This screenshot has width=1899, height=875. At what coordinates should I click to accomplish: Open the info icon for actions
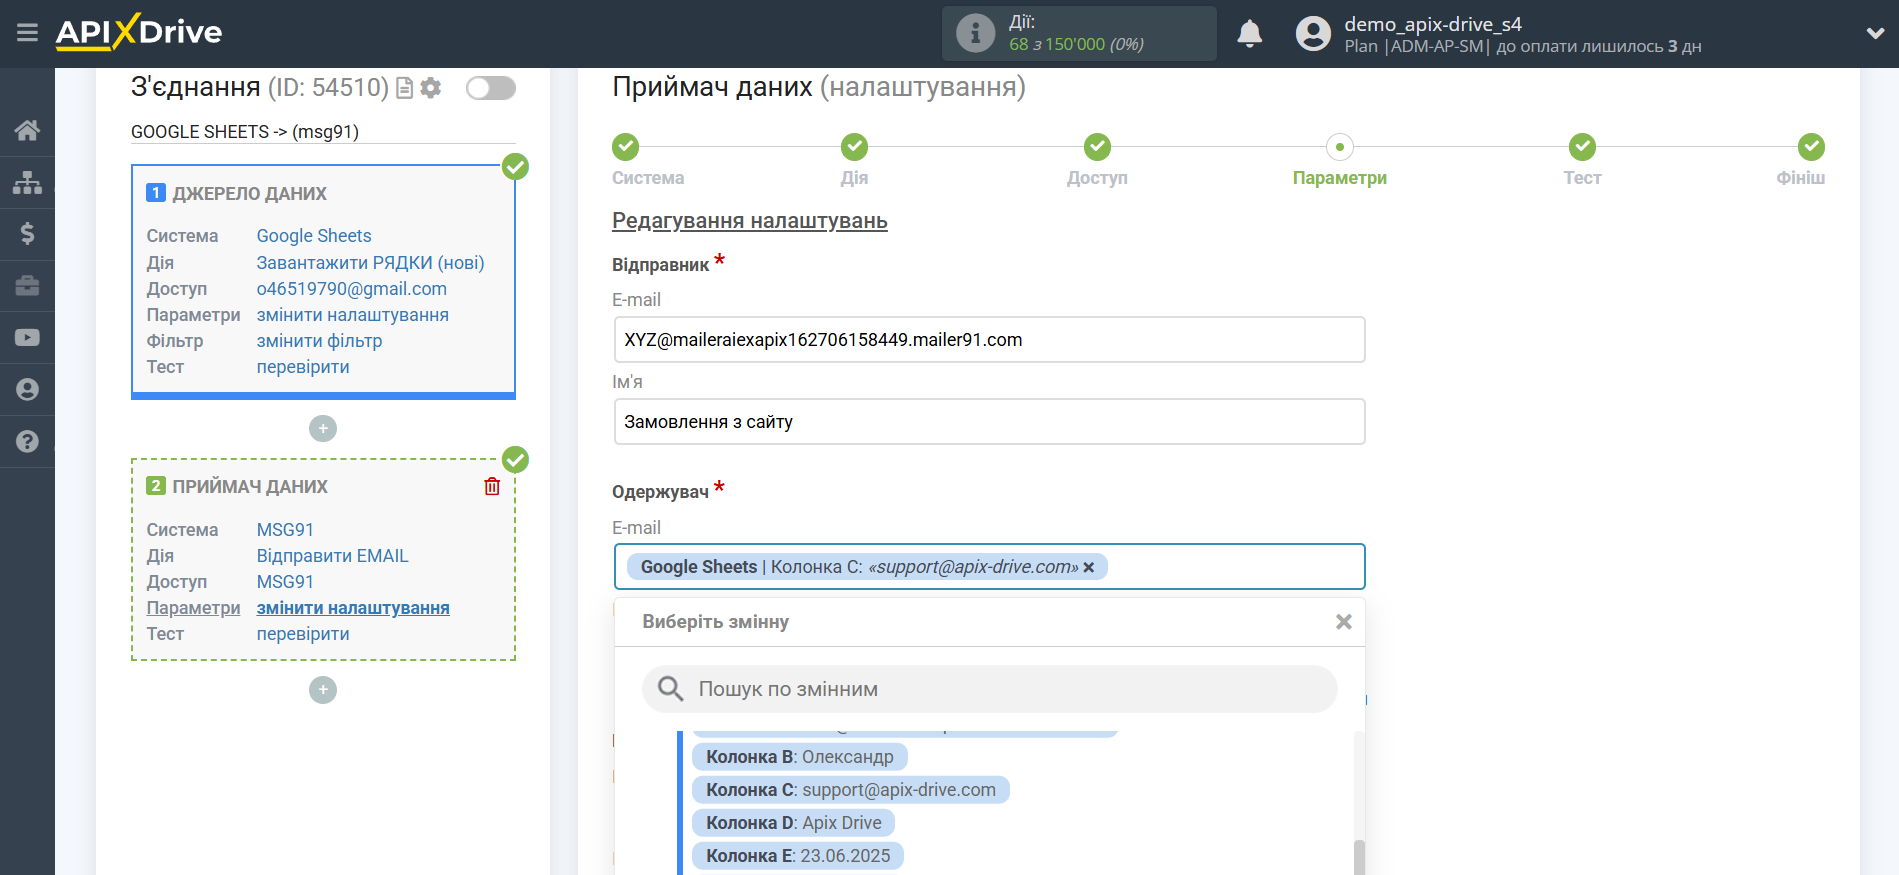[975, 33]
